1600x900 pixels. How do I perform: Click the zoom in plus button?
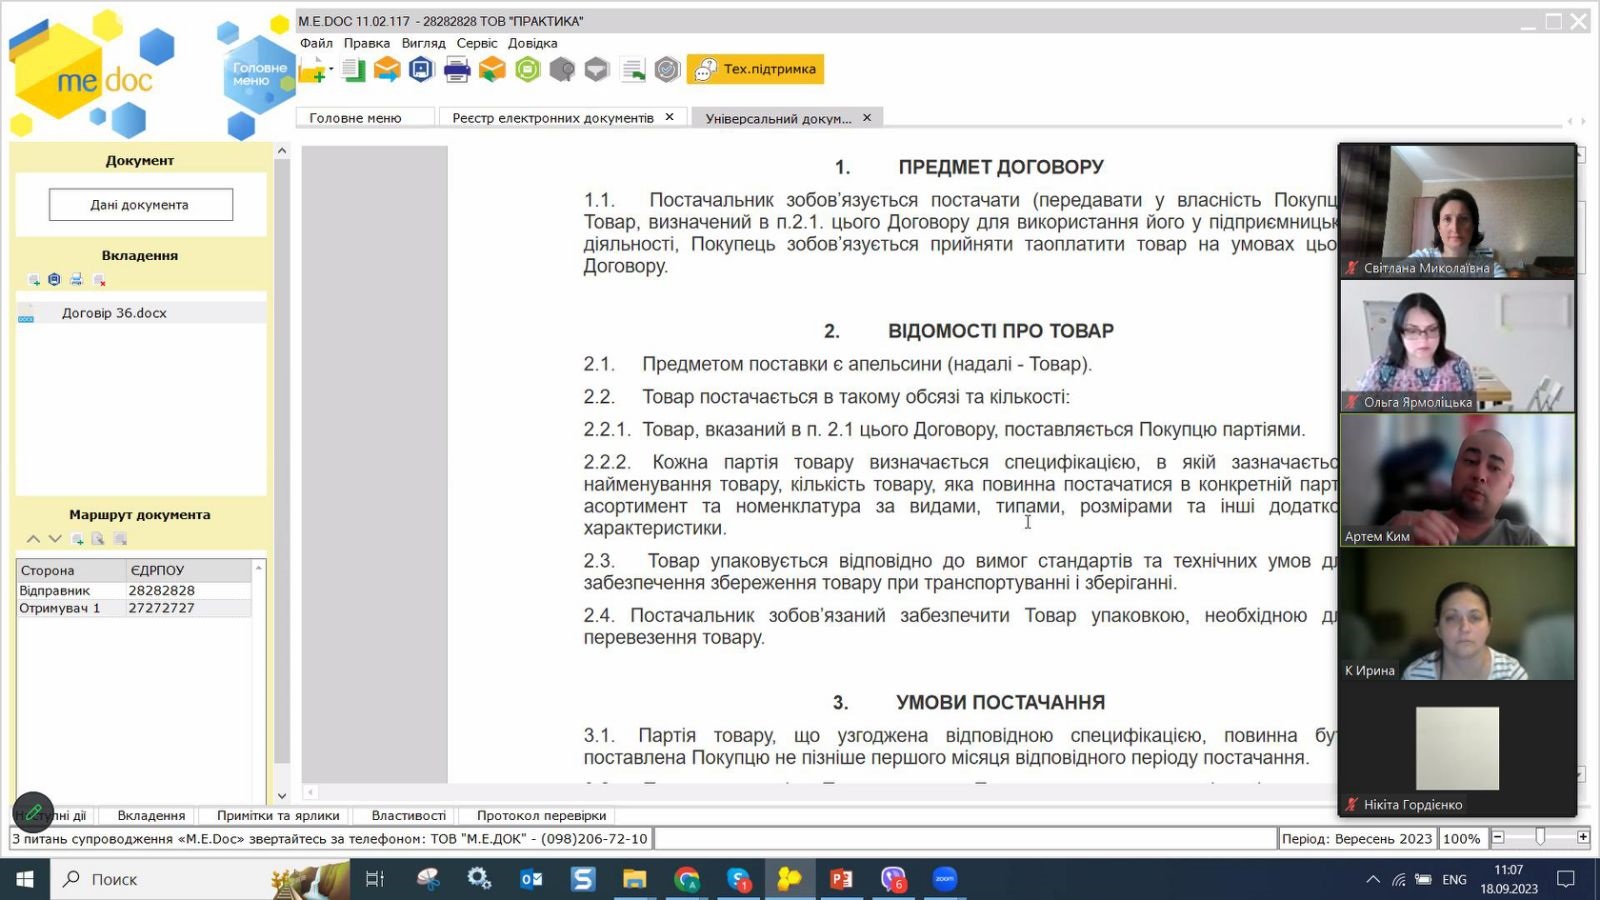(x=1583, y=837)
